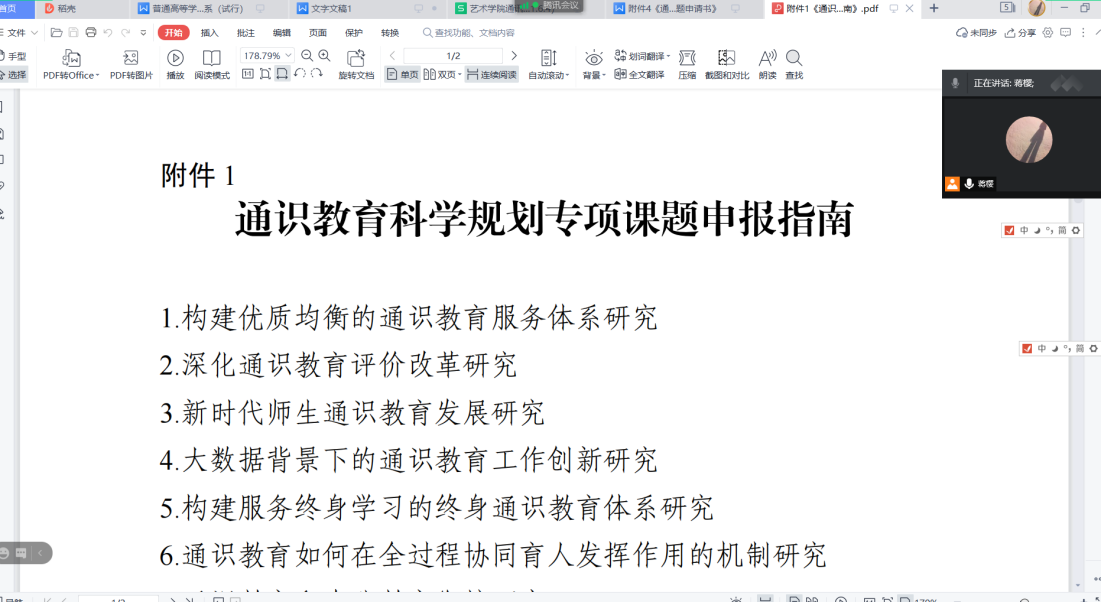Click the page number input field
Viewport: 1101px width, 602px height.
452,56
